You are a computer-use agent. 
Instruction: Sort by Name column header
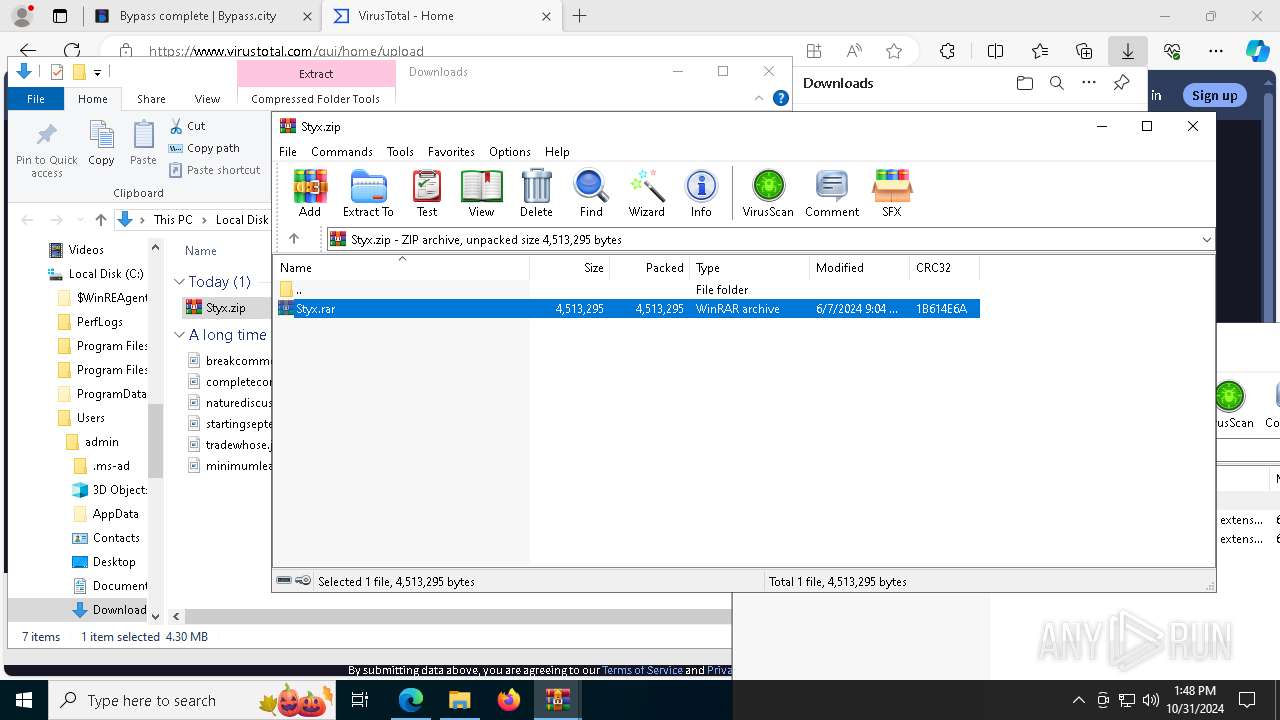[x=402, y=268]
